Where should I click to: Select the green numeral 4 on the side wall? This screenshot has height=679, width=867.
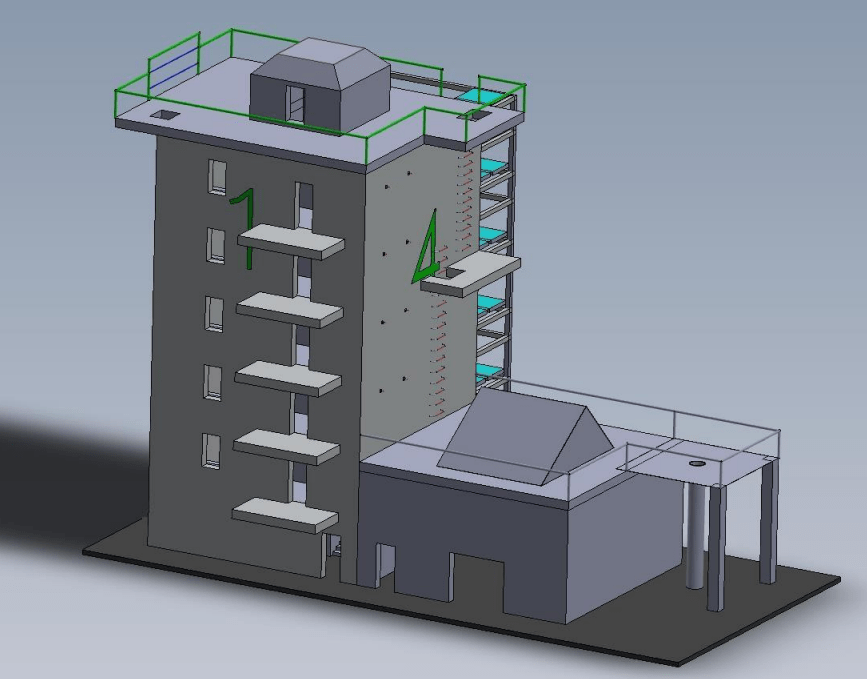click(426, 246)
